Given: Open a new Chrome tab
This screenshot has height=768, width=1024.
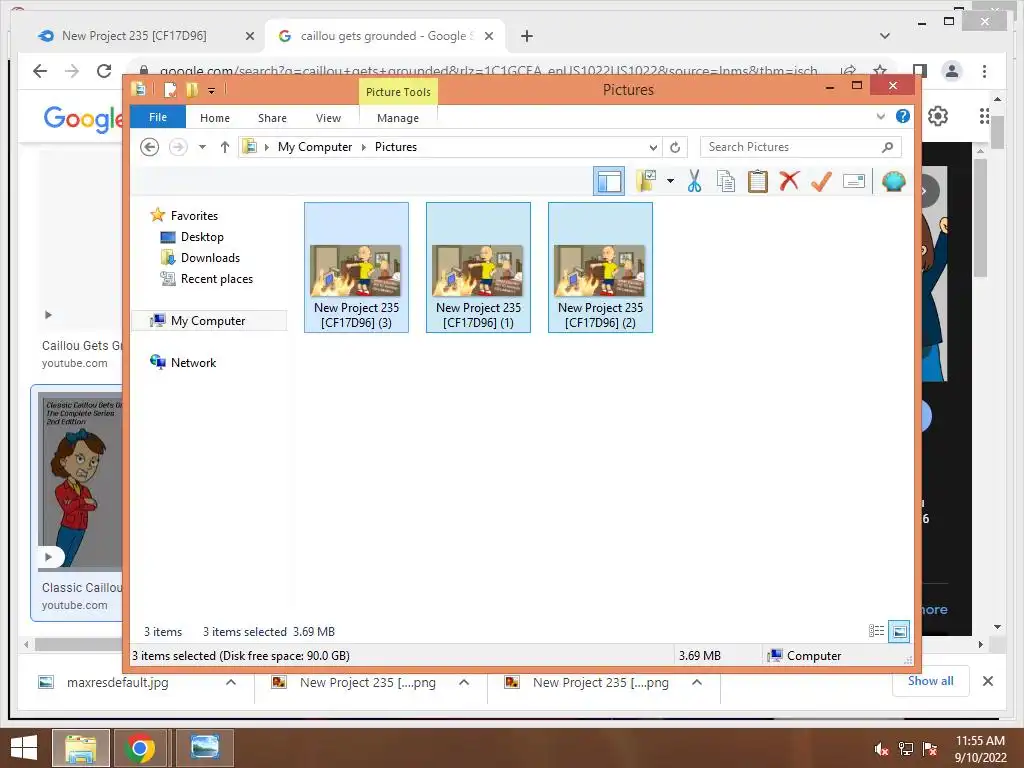Looking at the screenshot, I should point(527,36).
